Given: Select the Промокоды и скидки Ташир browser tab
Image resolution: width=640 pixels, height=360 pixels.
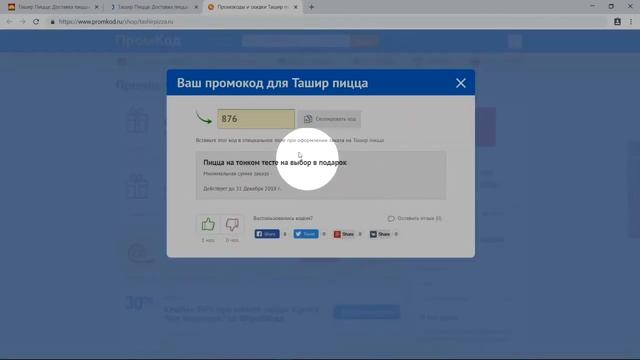Looking at the screenshot, I should 252,7.
